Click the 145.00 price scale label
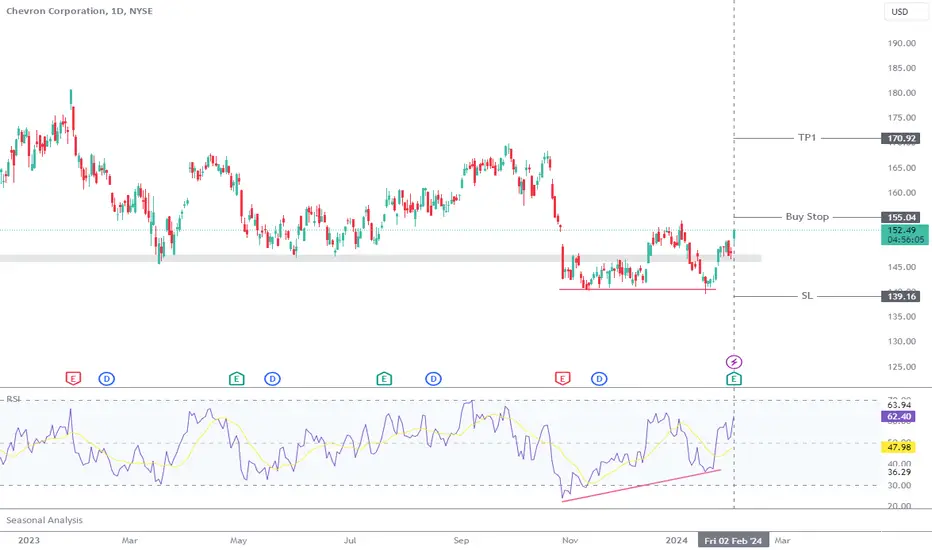Image resolution: width=932 pixels, height=550 pixels. pyautogui.click(x=902, y=267)
